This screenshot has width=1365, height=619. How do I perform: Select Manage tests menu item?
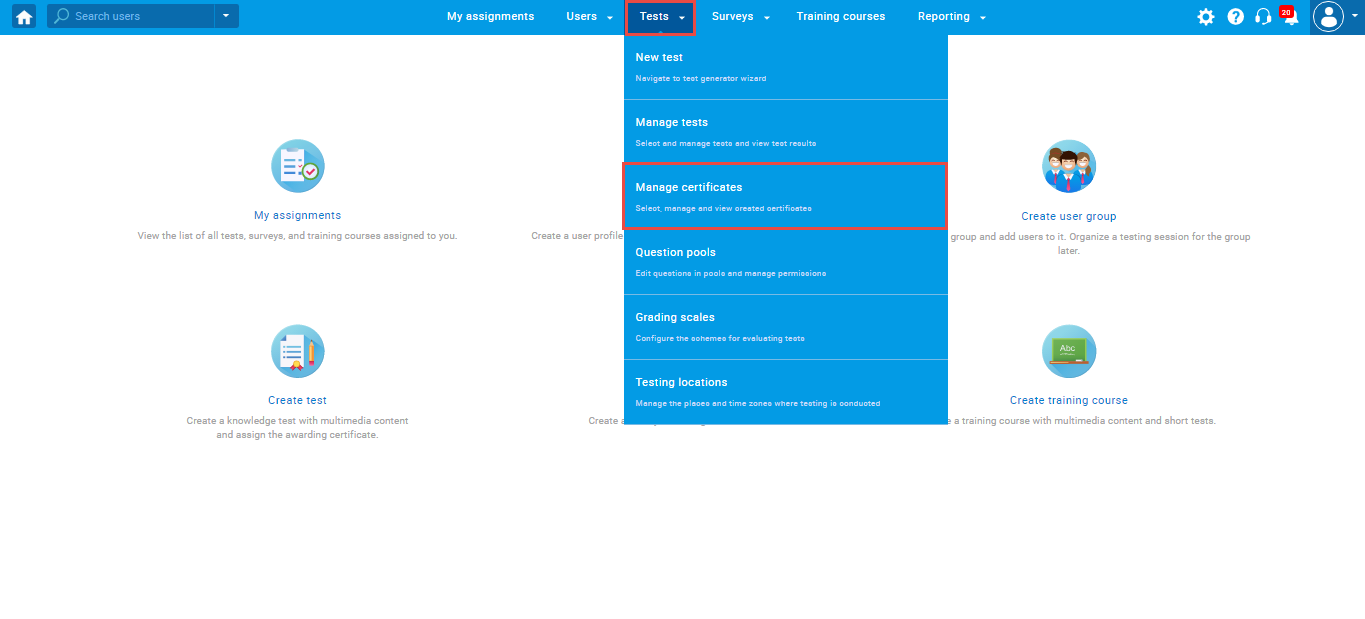tap(785, 132)
